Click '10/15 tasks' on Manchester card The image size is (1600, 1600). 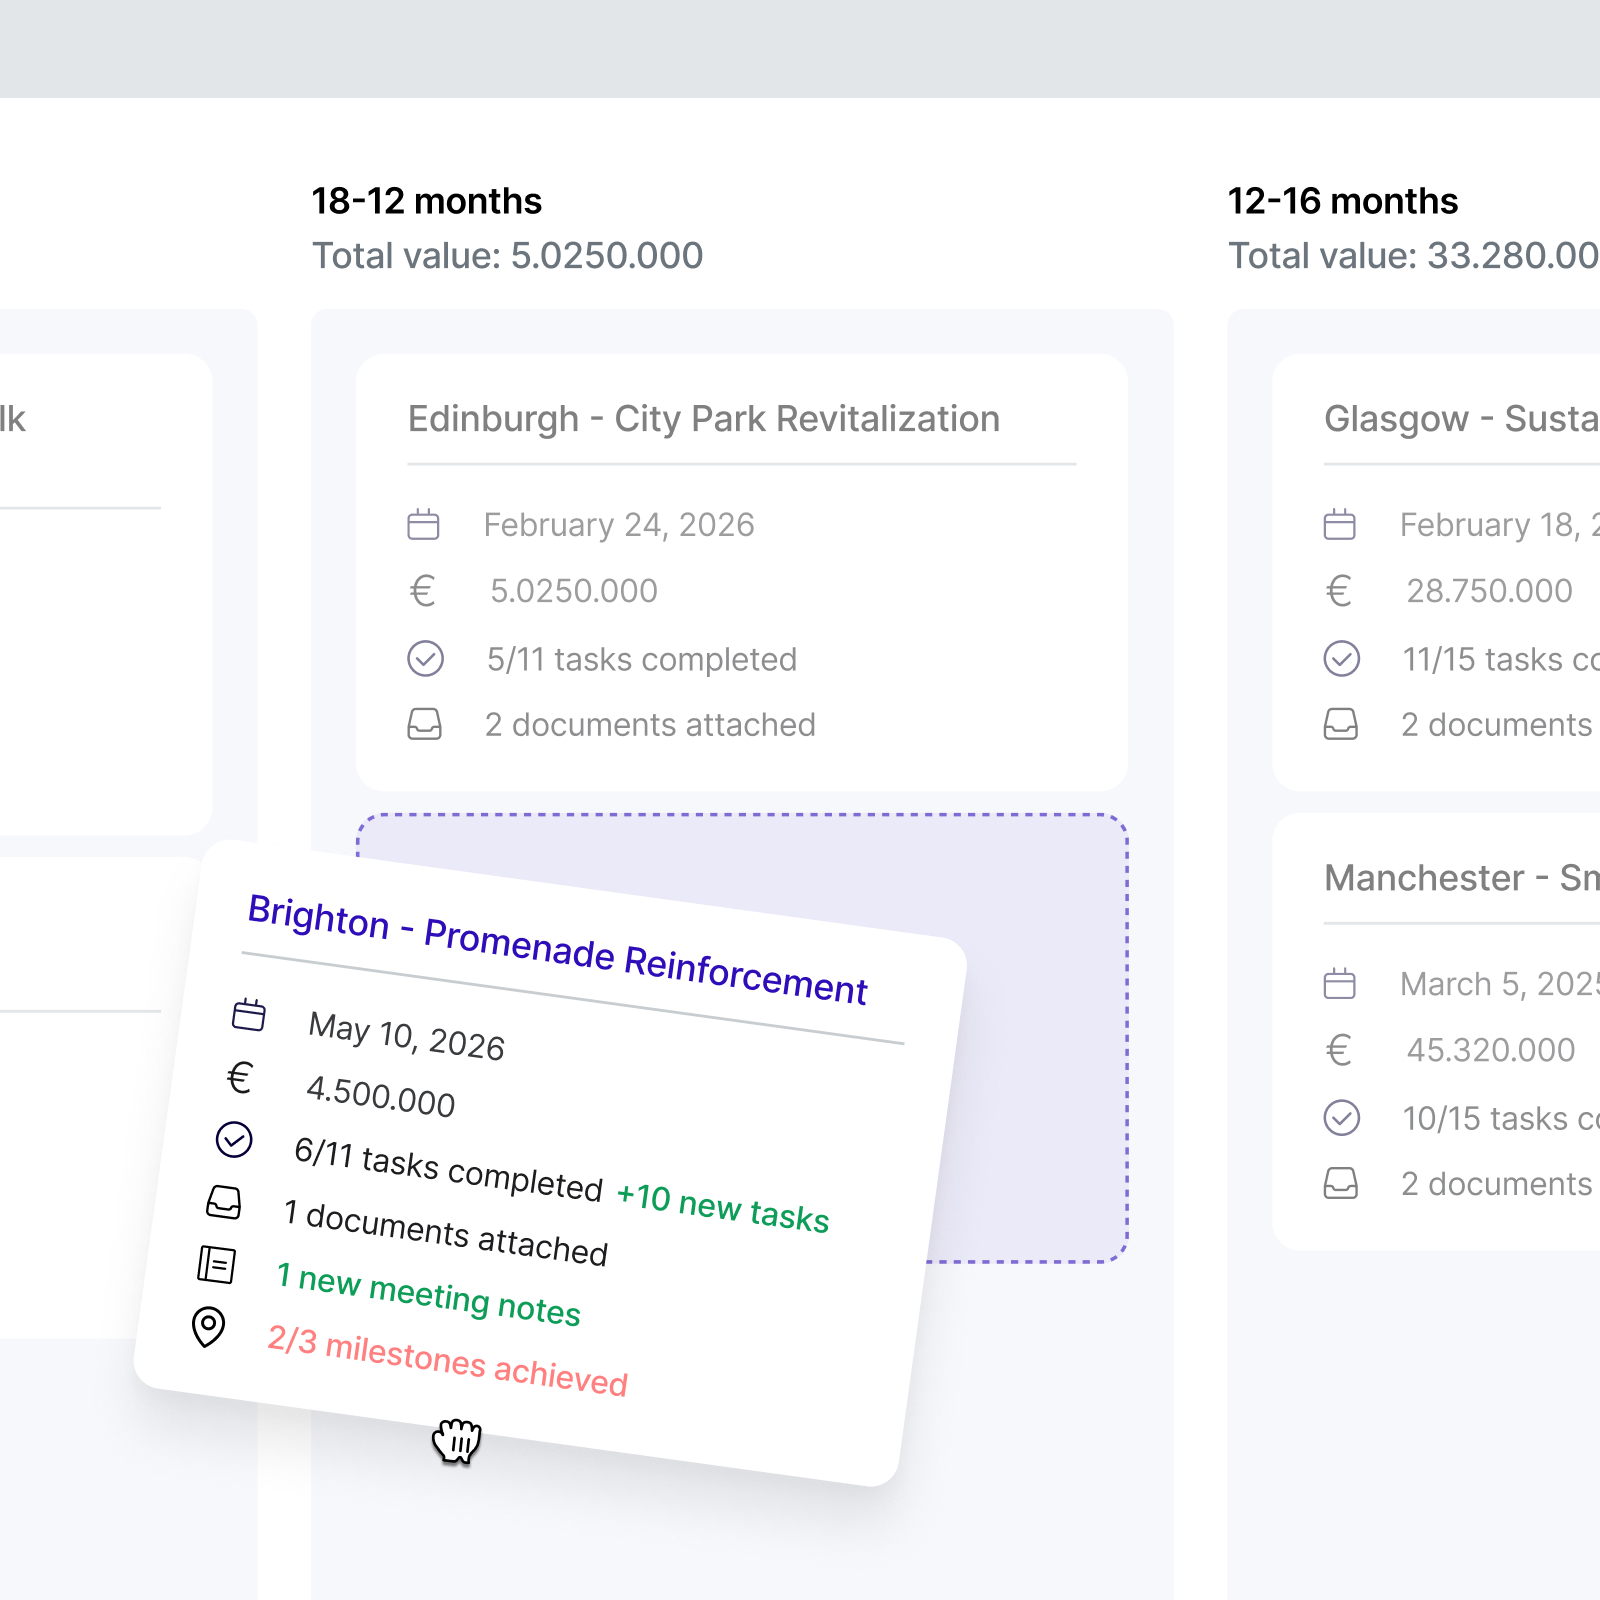pos(1501,1119)
